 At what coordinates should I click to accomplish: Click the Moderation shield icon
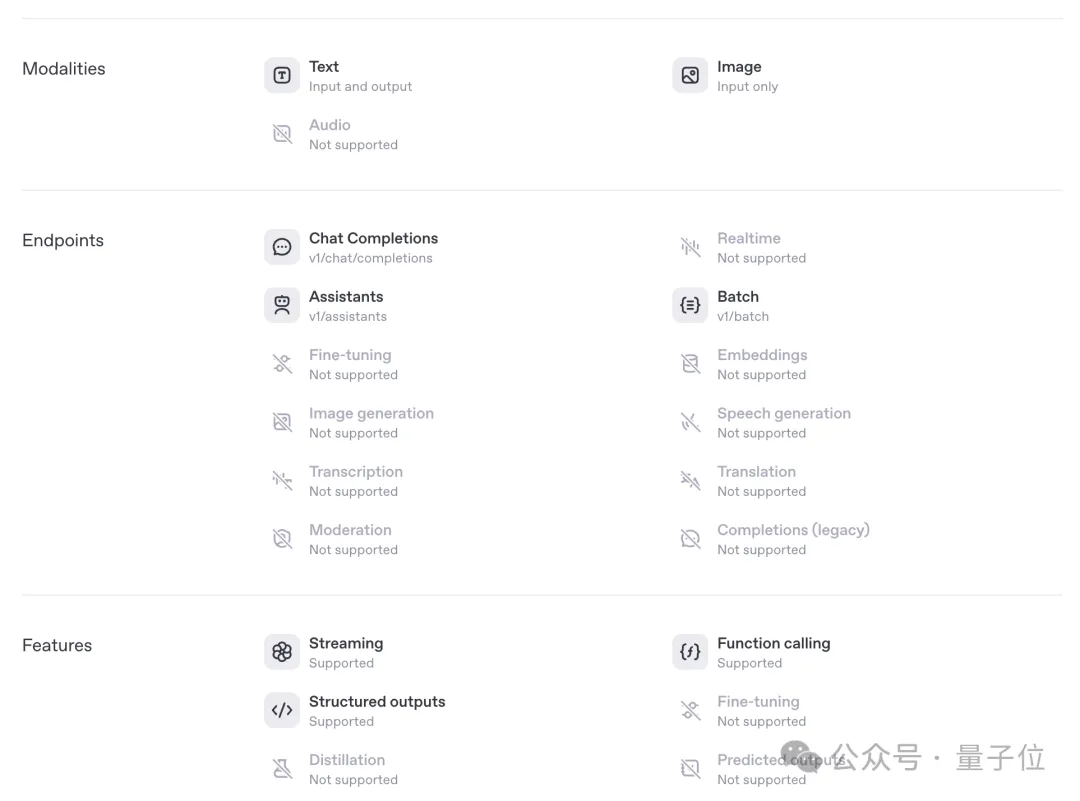(282, 539)
